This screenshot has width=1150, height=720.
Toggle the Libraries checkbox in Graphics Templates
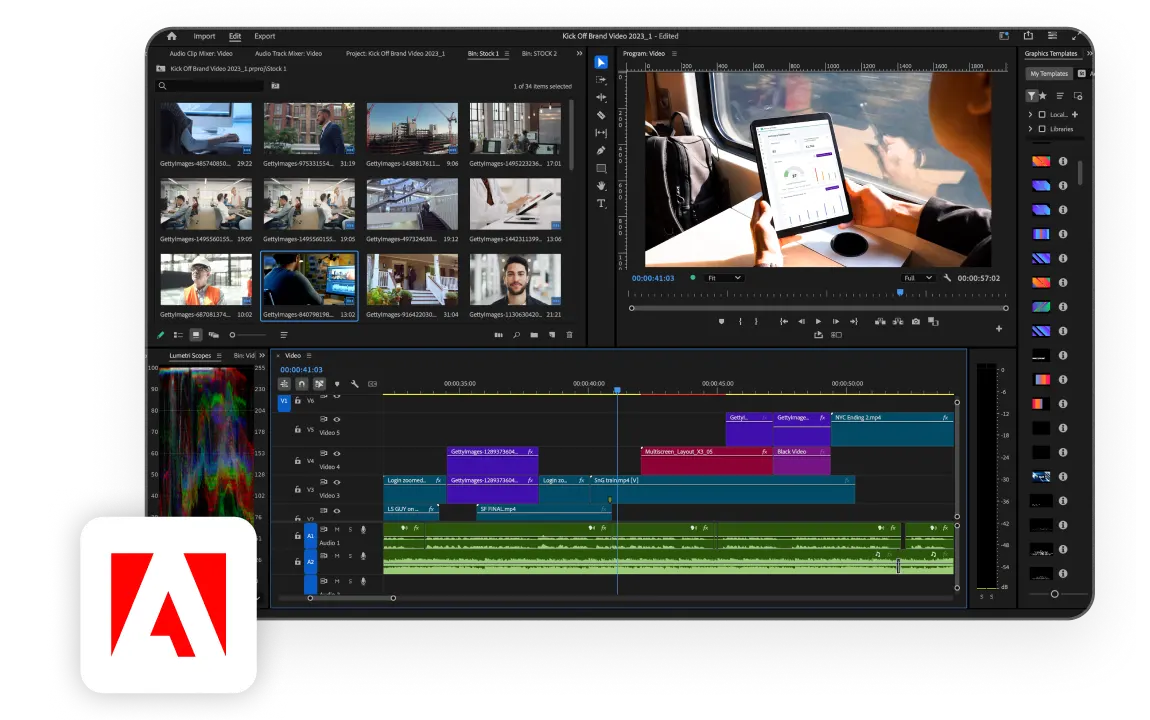1042,129
